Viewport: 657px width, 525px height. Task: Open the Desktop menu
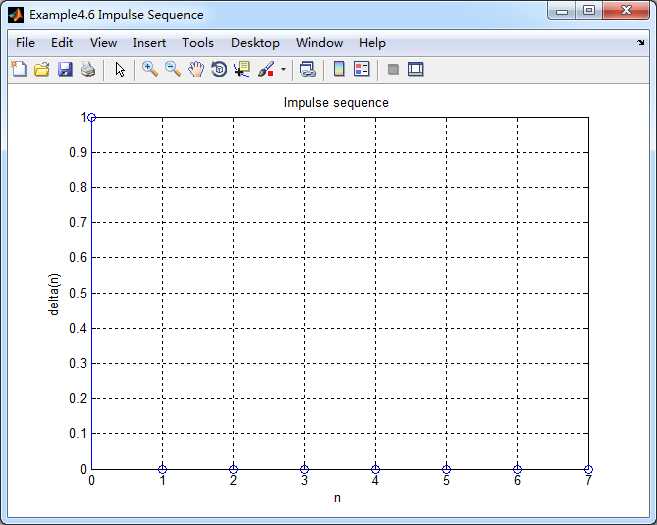pyautogui.click(x=255, y=43)
